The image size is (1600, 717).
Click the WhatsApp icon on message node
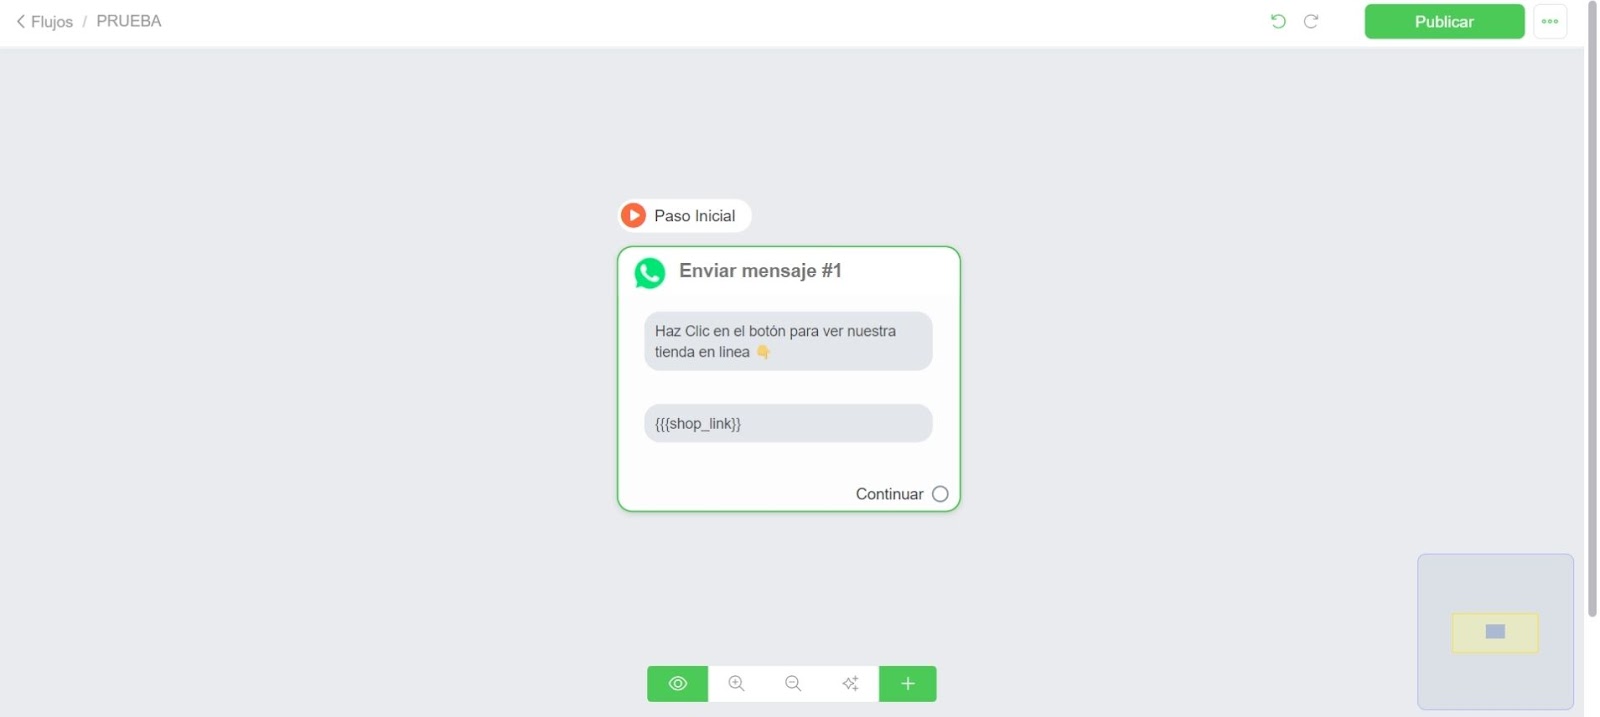click(x=650, y=273)
